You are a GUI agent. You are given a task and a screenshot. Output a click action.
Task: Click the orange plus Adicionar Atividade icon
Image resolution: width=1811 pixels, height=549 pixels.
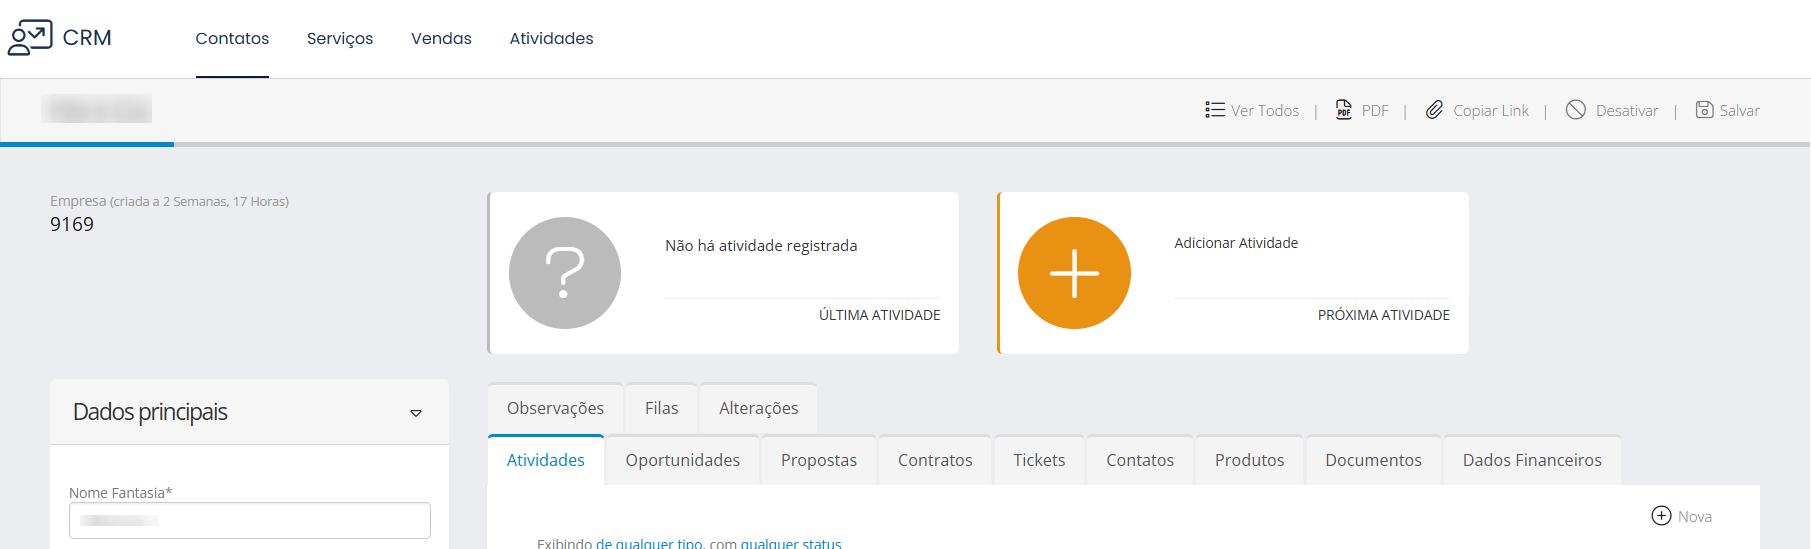tap(1074, 273)
